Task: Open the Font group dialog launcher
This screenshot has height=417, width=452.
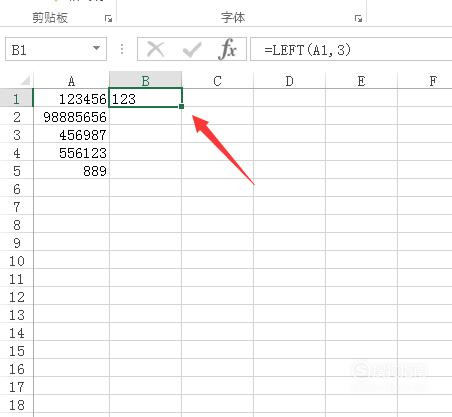Action: [x=358, y=19]
